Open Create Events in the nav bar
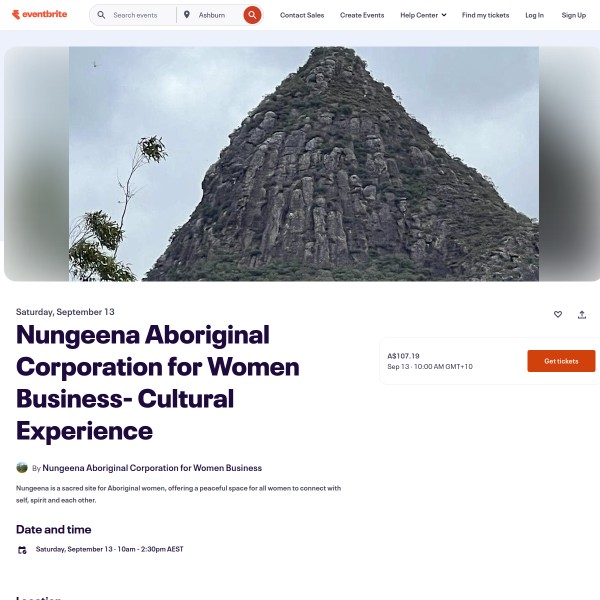 point(362,15)
